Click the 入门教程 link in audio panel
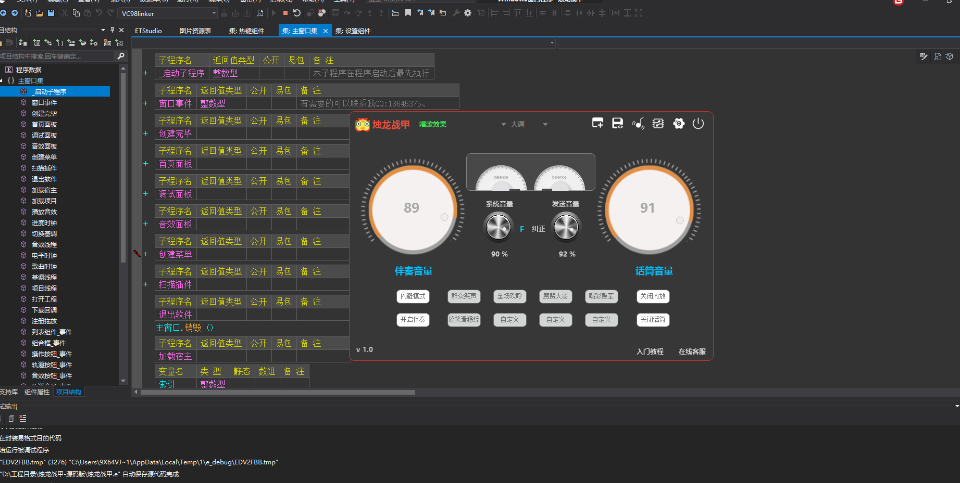 pos(650,351)
